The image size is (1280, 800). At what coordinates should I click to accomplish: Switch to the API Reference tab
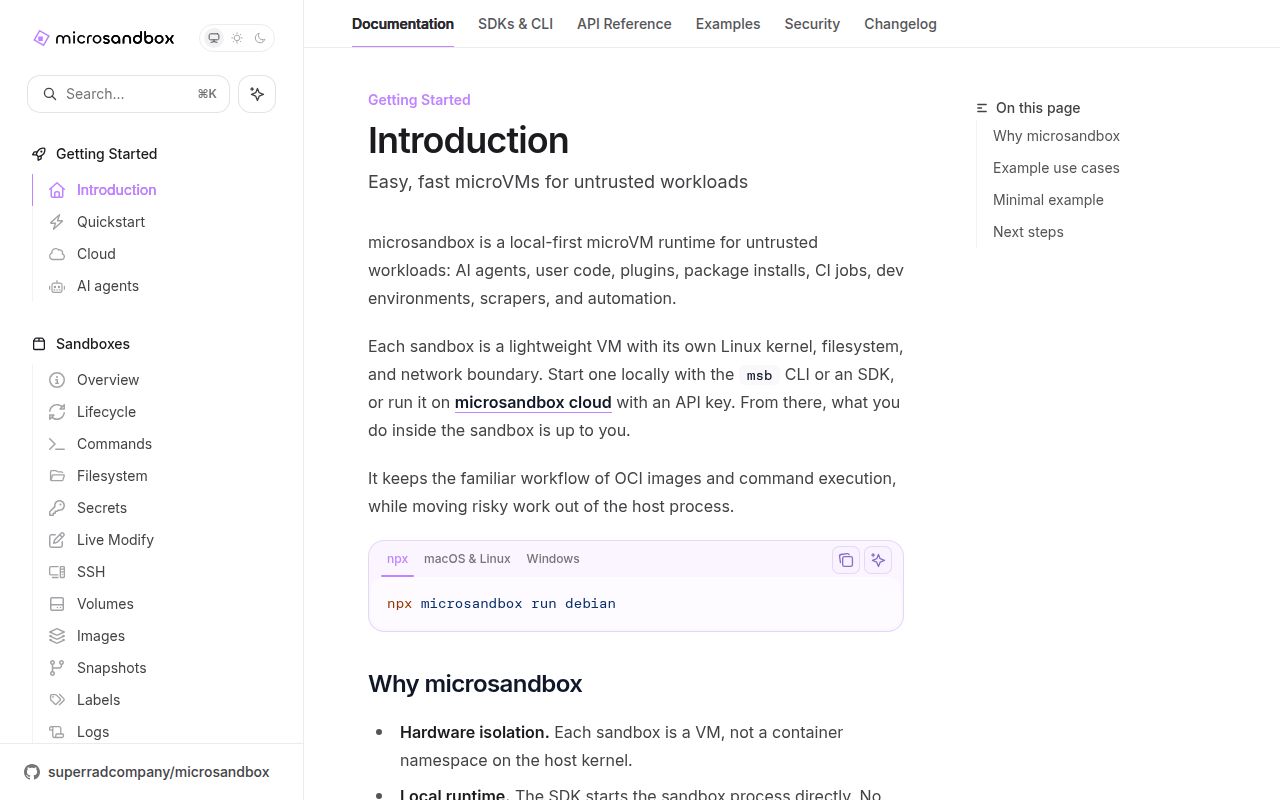click(x=624, y=24)
